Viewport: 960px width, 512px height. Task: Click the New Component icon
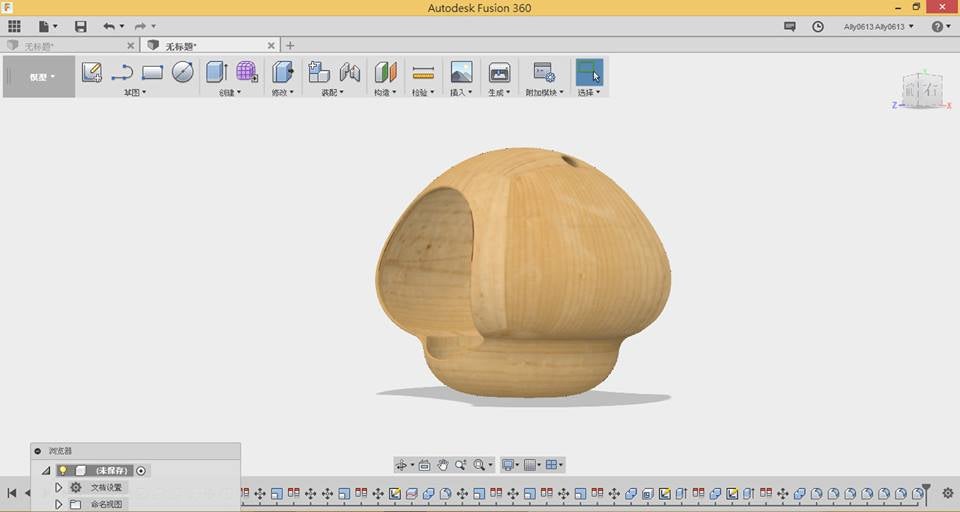(318, 72)
